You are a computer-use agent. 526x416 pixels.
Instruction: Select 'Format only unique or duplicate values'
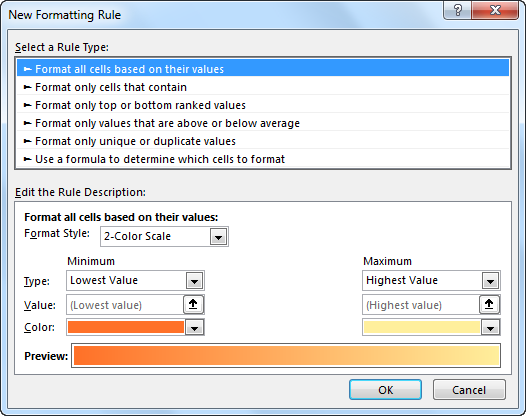pyautogui.click(x=263, y=141)
